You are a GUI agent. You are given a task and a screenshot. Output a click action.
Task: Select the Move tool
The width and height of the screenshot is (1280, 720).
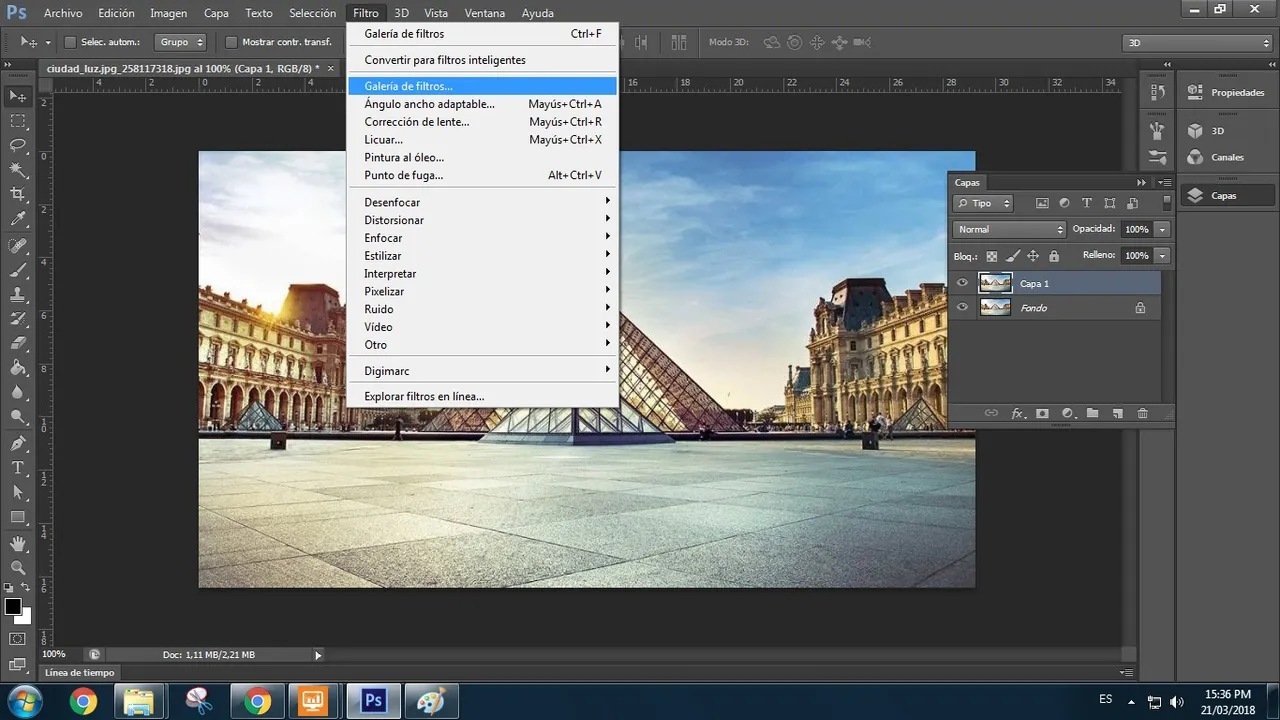[x=18, y=96]
